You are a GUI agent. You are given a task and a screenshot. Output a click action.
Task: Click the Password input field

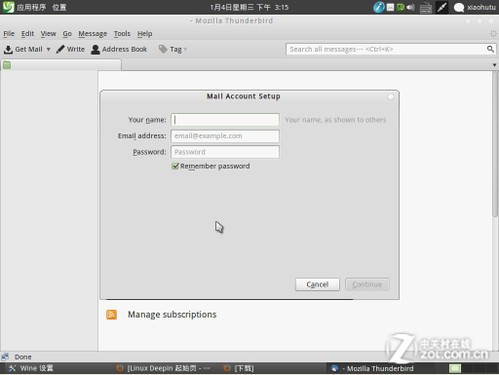[225, 152]
